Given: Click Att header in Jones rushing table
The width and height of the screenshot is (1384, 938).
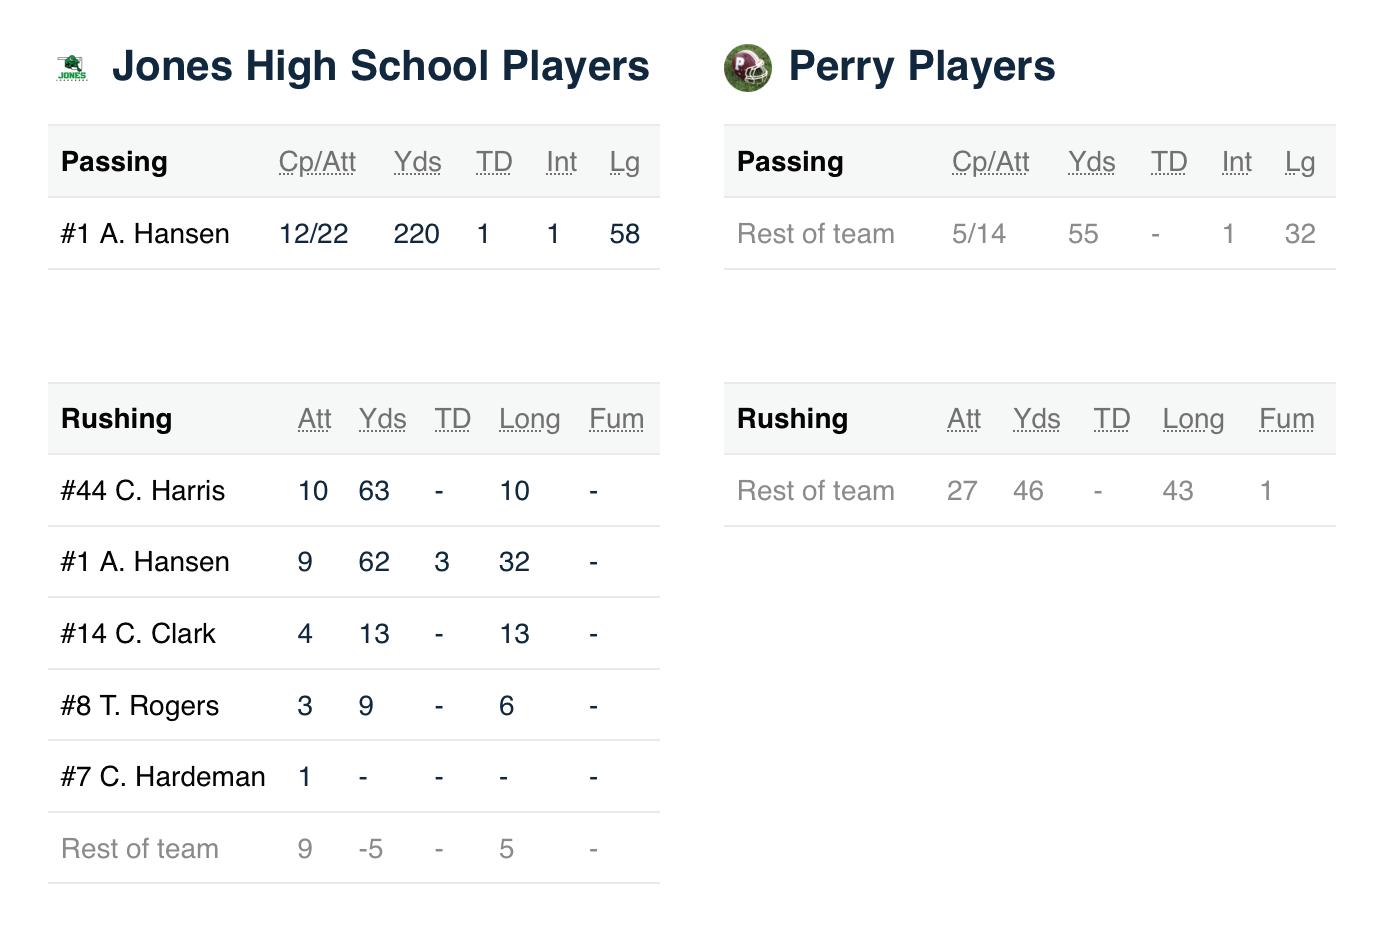Looking at the screenshot, I should click(x=314, y=419).
